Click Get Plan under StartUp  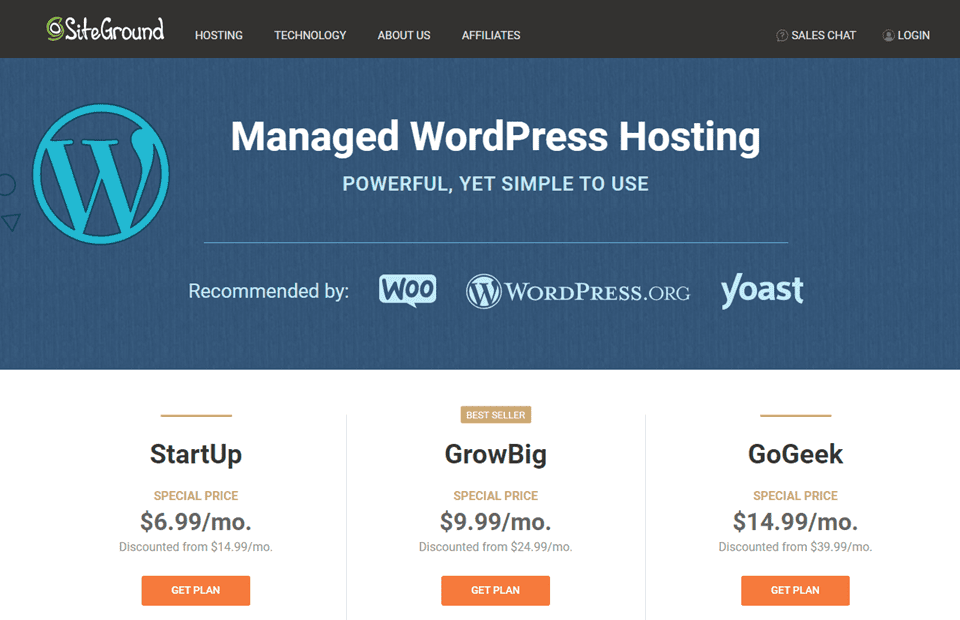point(195,590)
